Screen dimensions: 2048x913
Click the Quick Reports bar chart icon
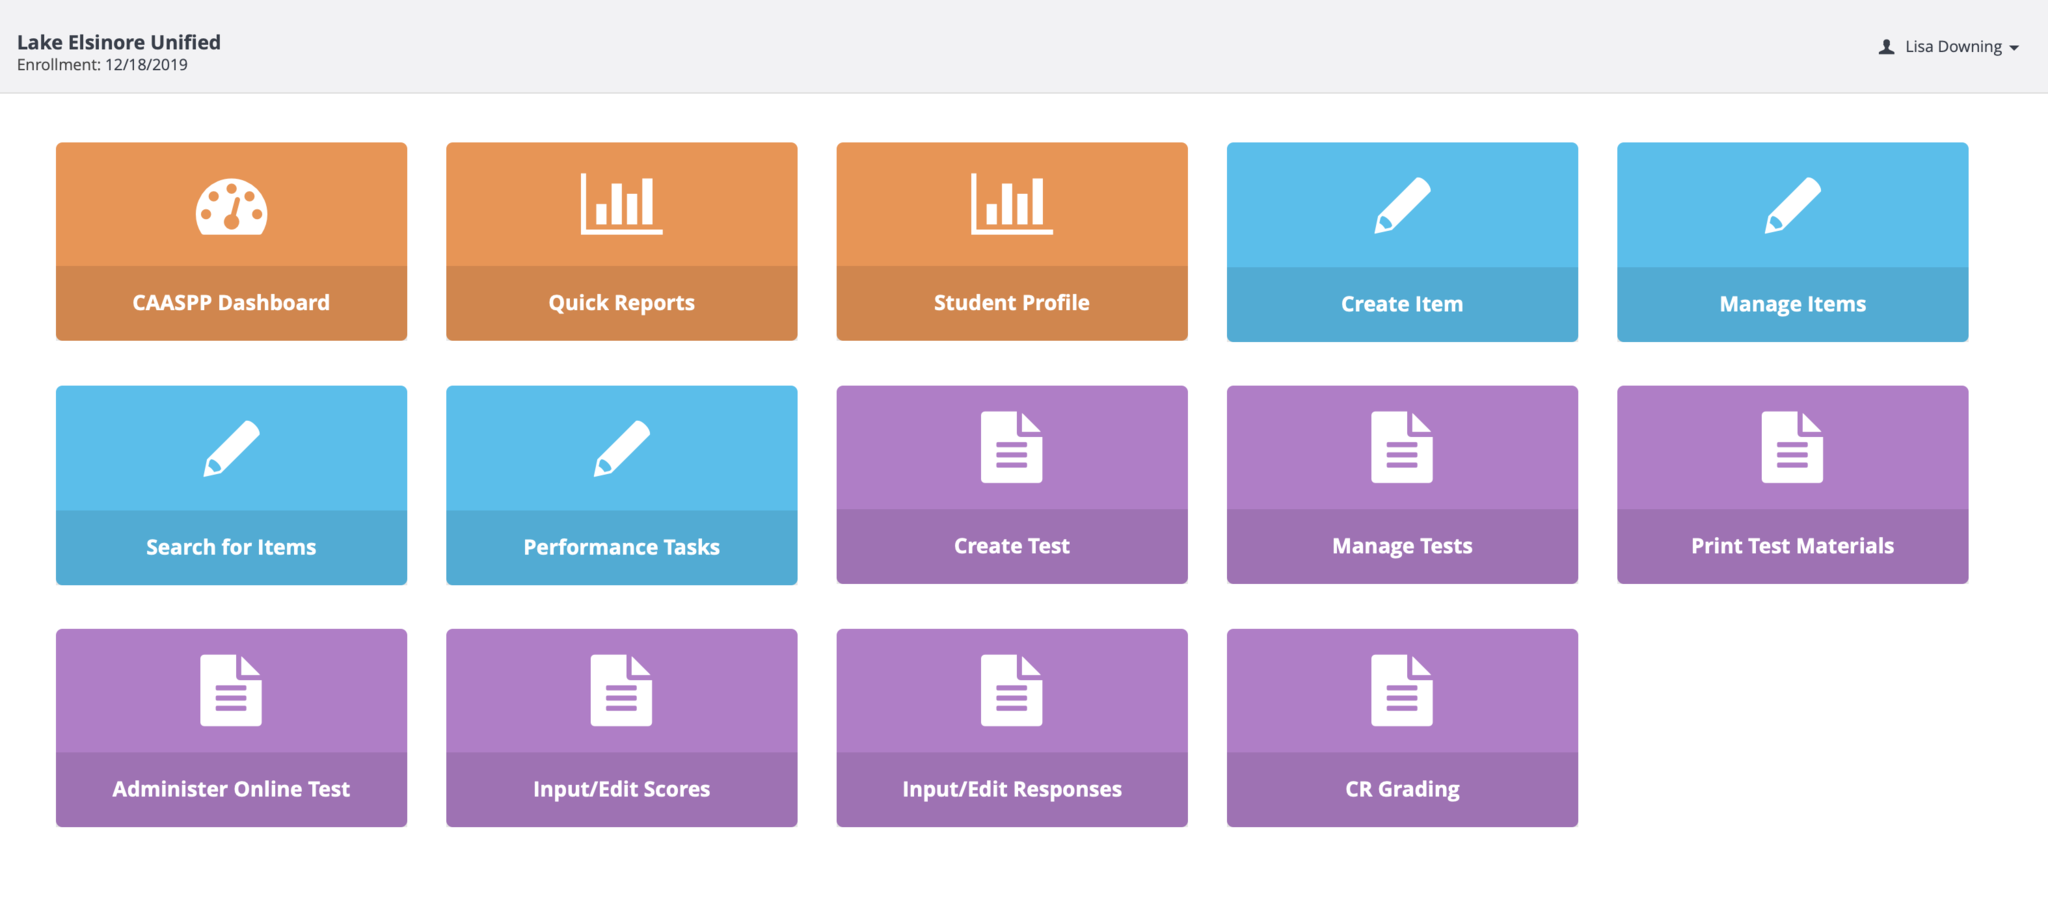[621, 204]
